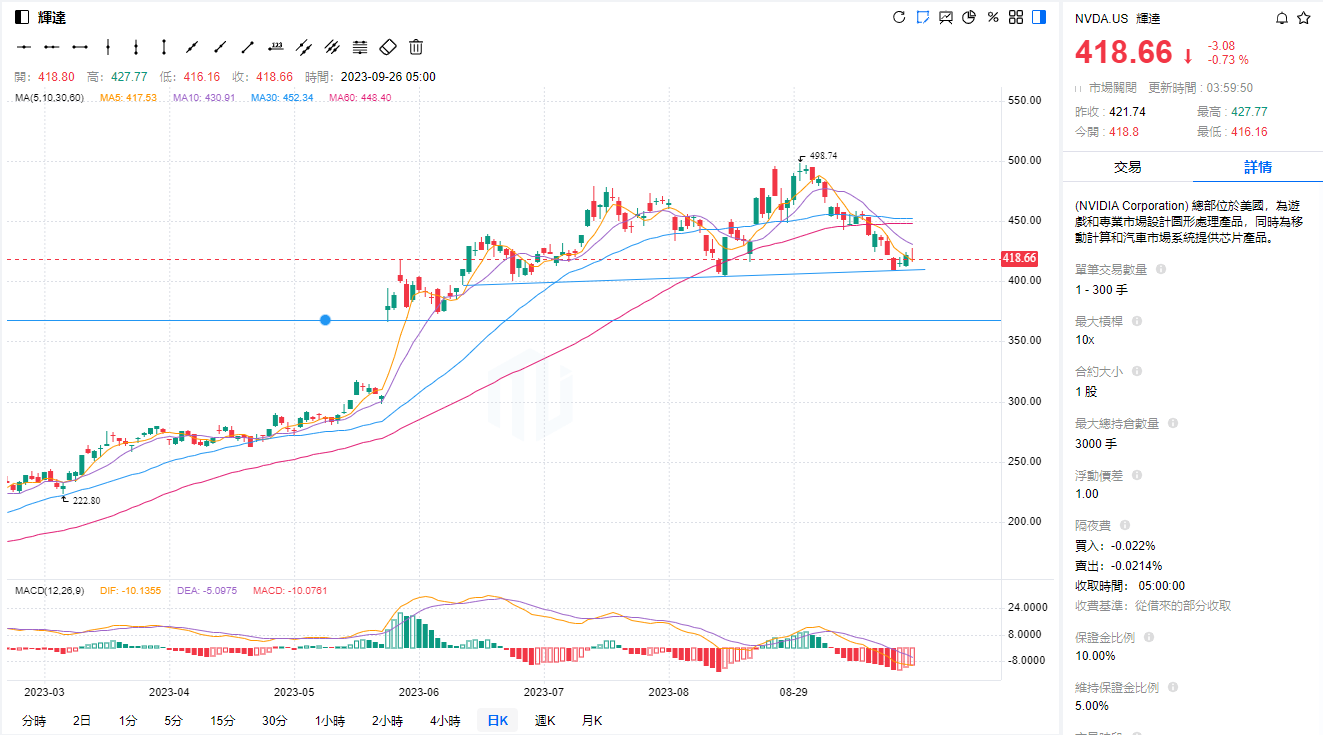Open the multi-chart grid layout icon
1323x735 pixels.
pos(1016,17)
